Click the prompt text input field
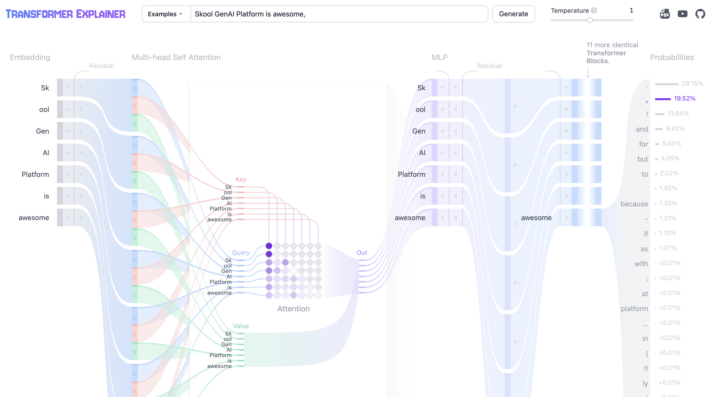 pos(339,14)
